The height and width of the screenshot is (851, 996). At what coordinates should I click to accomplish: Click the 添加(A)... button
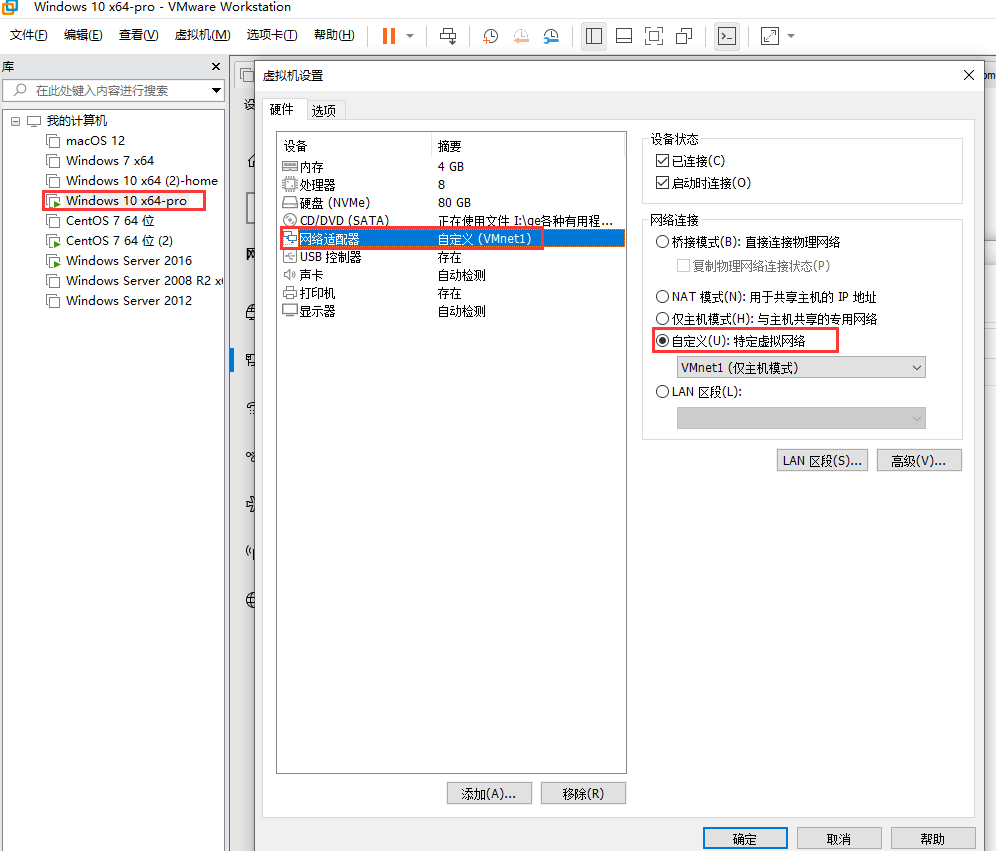[488, 793]
